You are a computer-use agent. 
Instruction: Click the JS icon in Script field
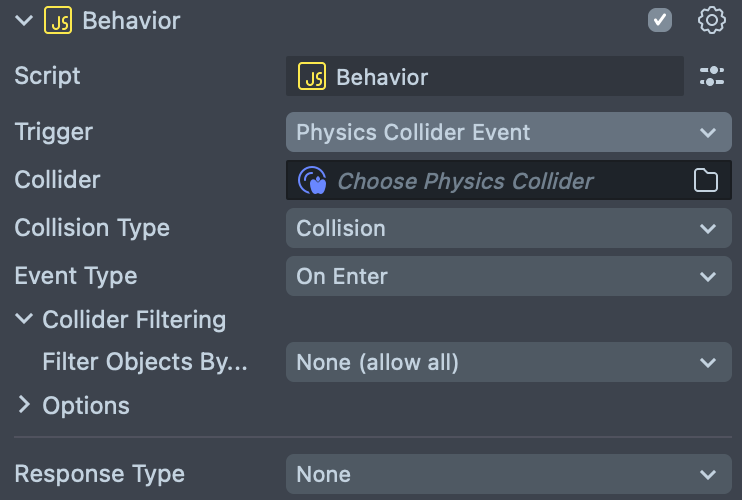[x=312, y=77]
